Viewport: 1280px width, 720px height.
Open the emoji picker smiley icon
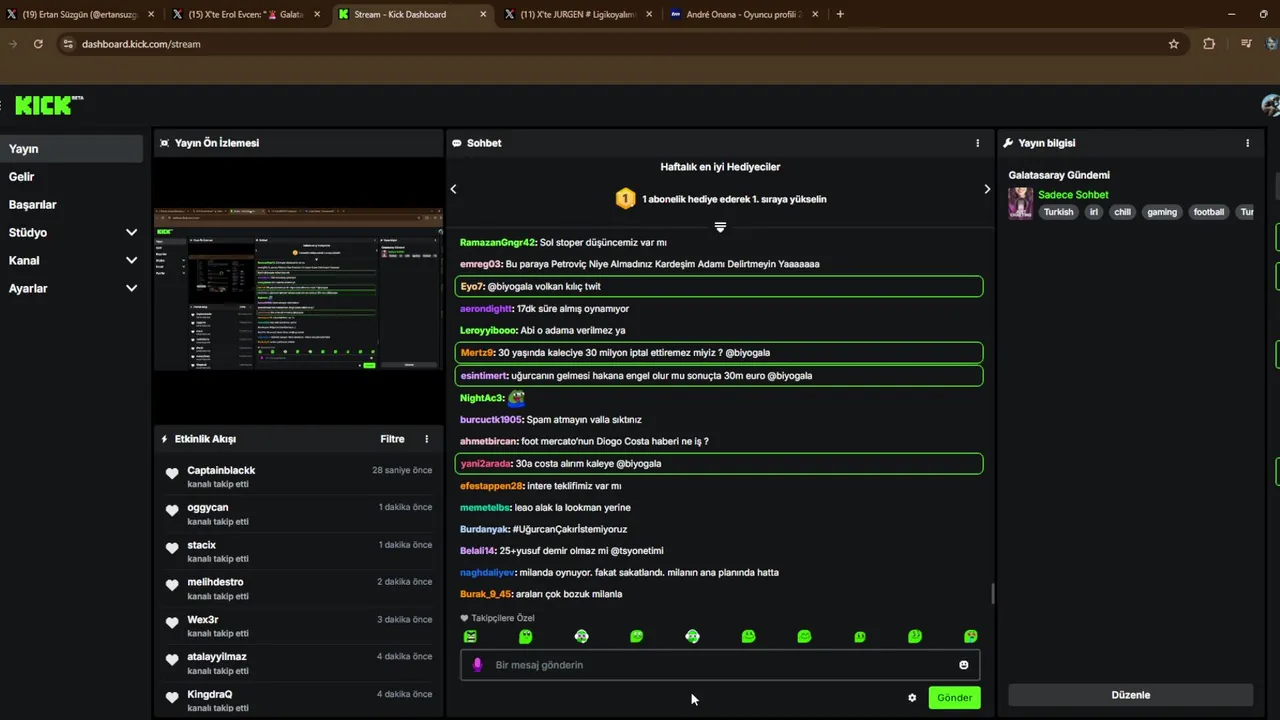click(x=964, y=665)
